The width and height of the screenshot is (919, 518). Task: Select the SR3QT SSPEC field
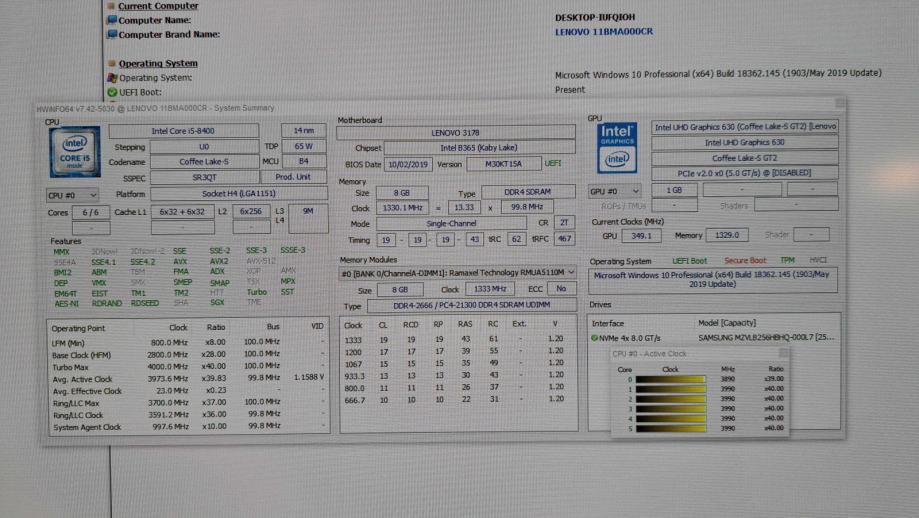204,178
